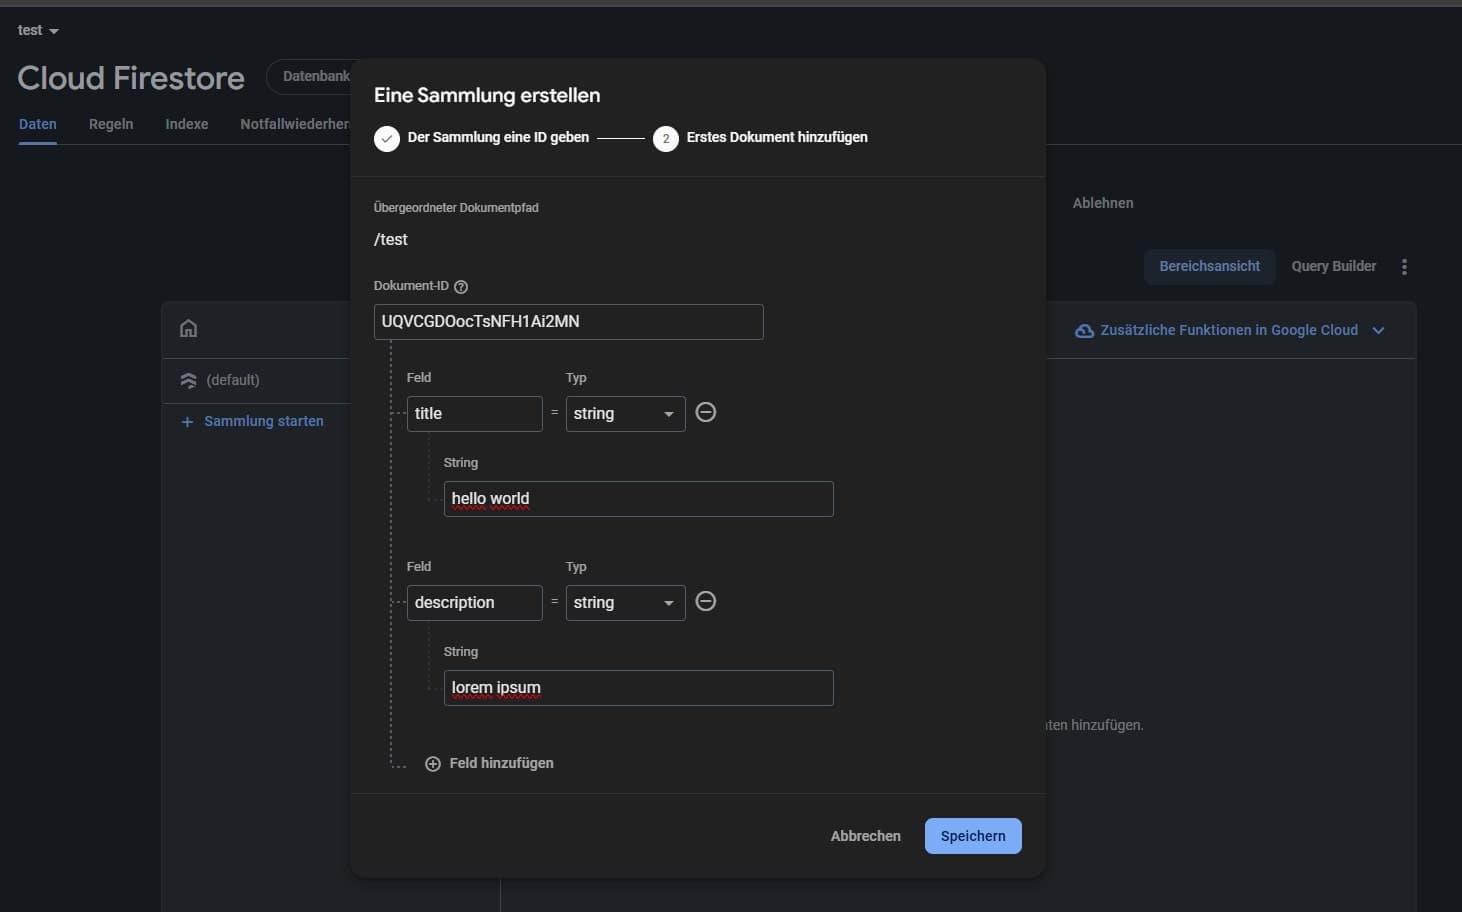The height and width of the screenshot is (912, 1462).
Task: Click the cloud icon beside Zusätzliche Funktionen
Action: [x=1084, y=330]
